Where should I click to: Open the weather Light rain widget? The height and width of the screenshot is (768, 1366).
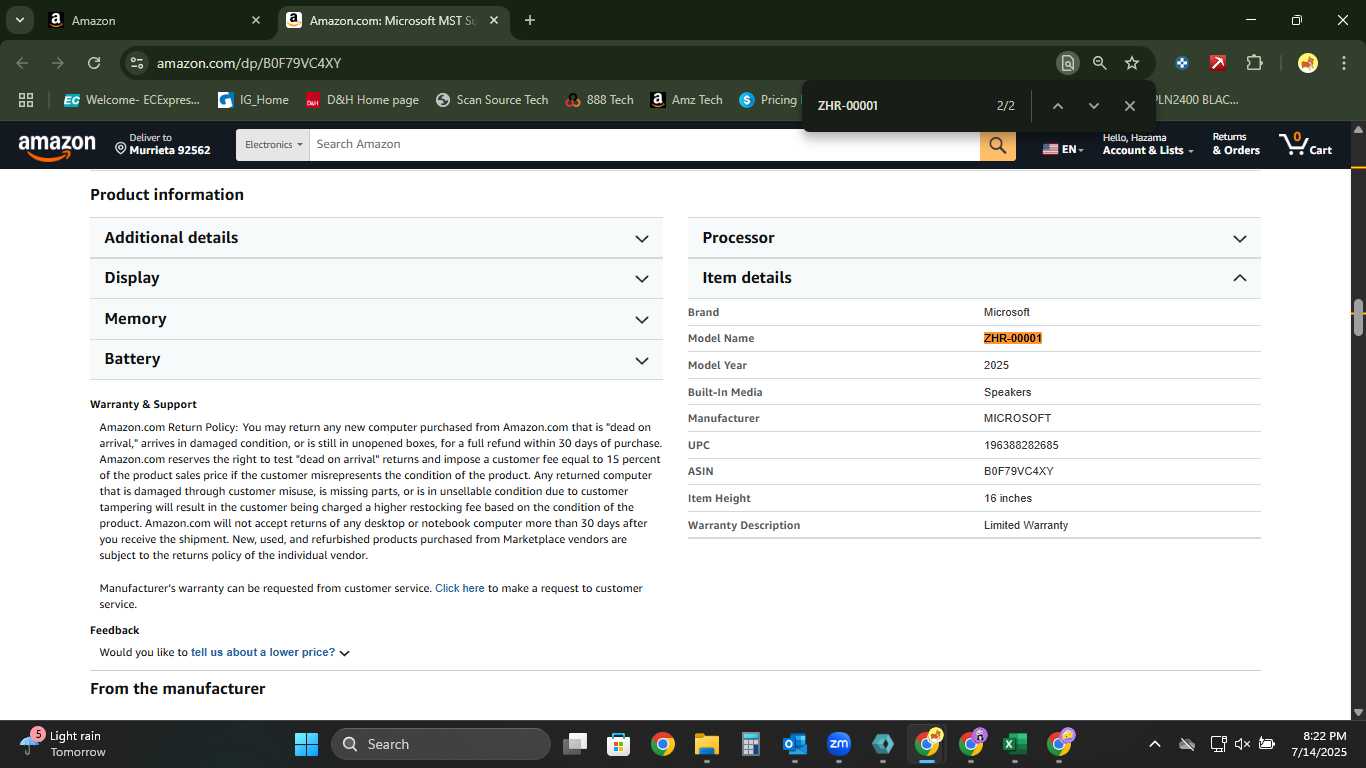(64, 744)
